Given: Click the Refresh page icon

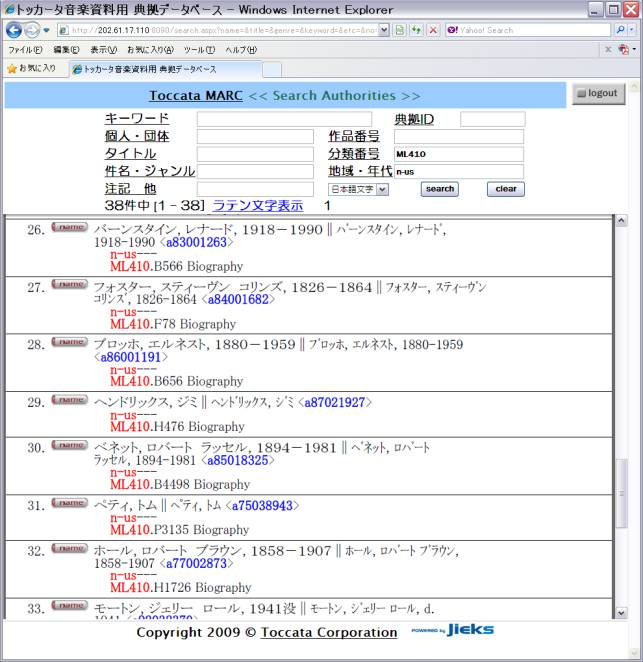Looking at the screenshot, I should (x=417, y=30).
